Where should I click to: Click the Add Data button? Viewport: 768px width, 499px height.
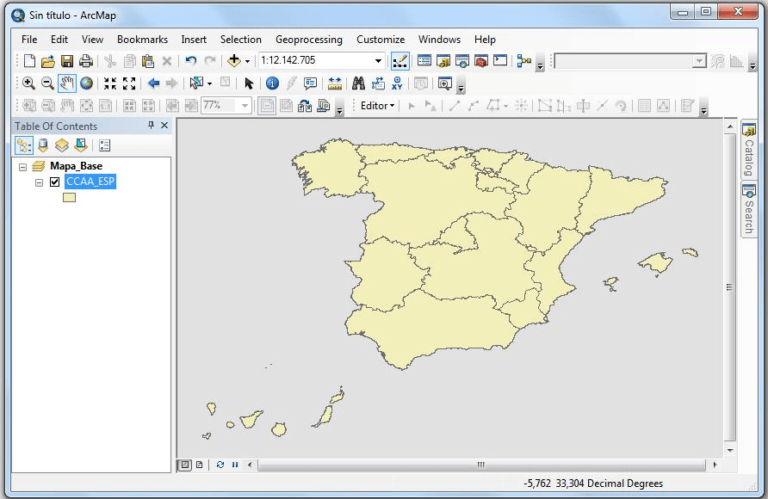(234, 61)
